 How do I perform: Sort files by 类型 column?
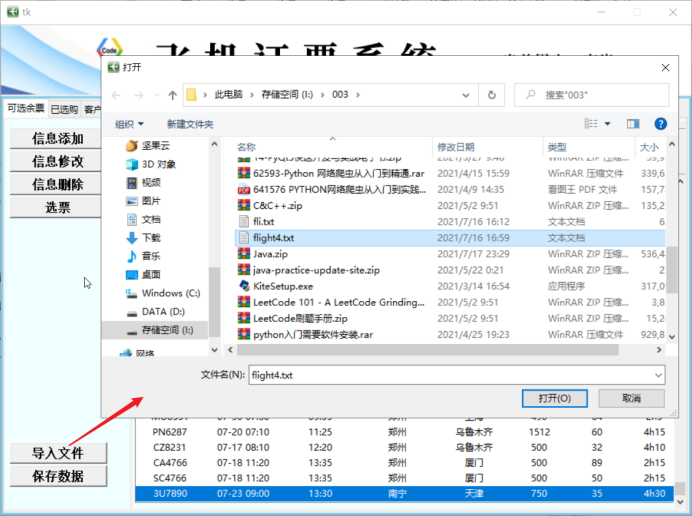coord(557,147)
